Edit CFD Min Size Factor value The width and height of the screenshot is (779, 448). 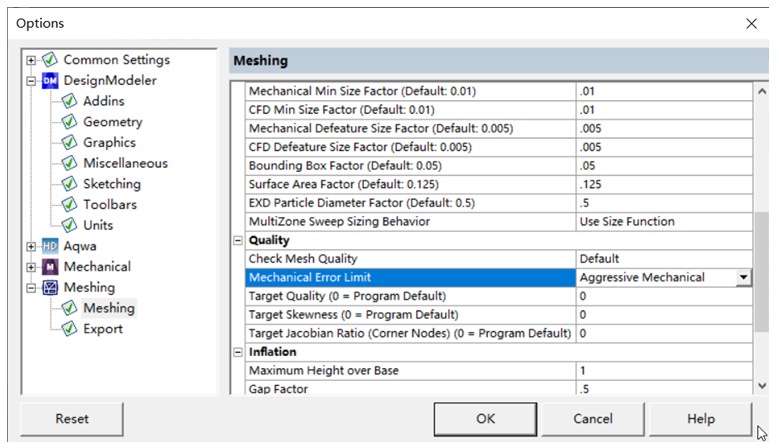click(664, 110)
